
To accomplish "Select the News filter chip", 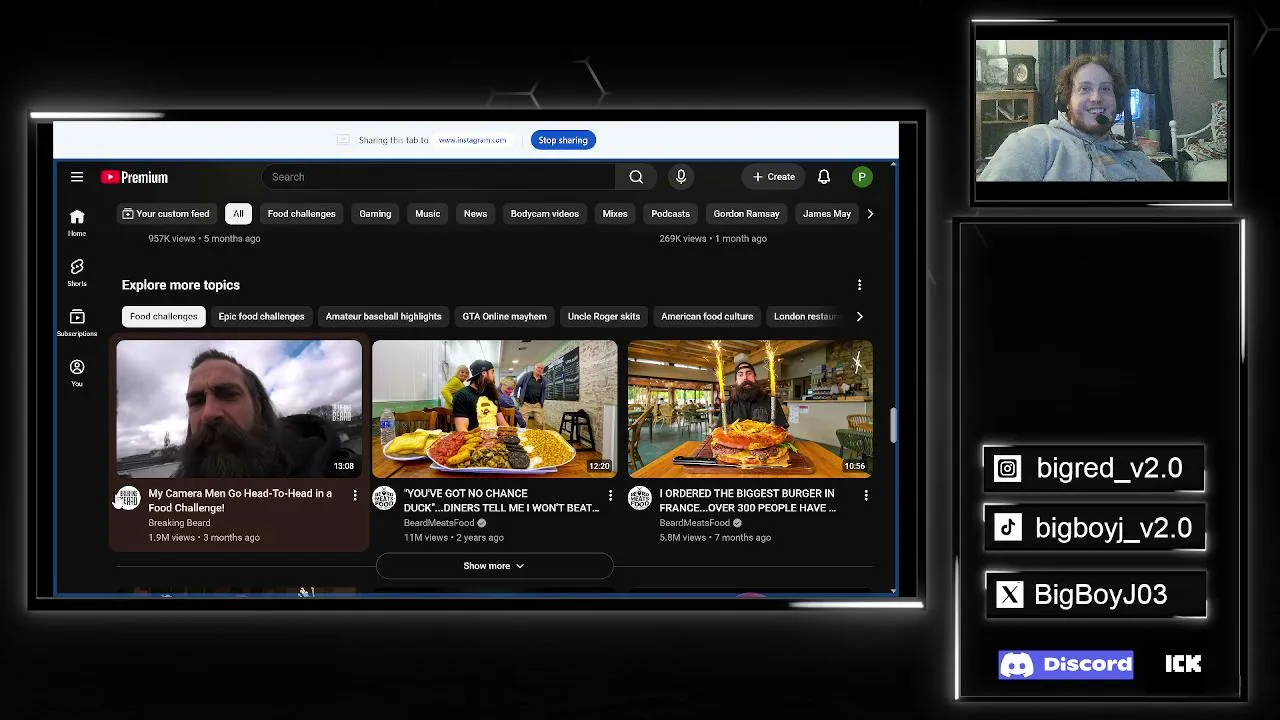I will 475,214.
